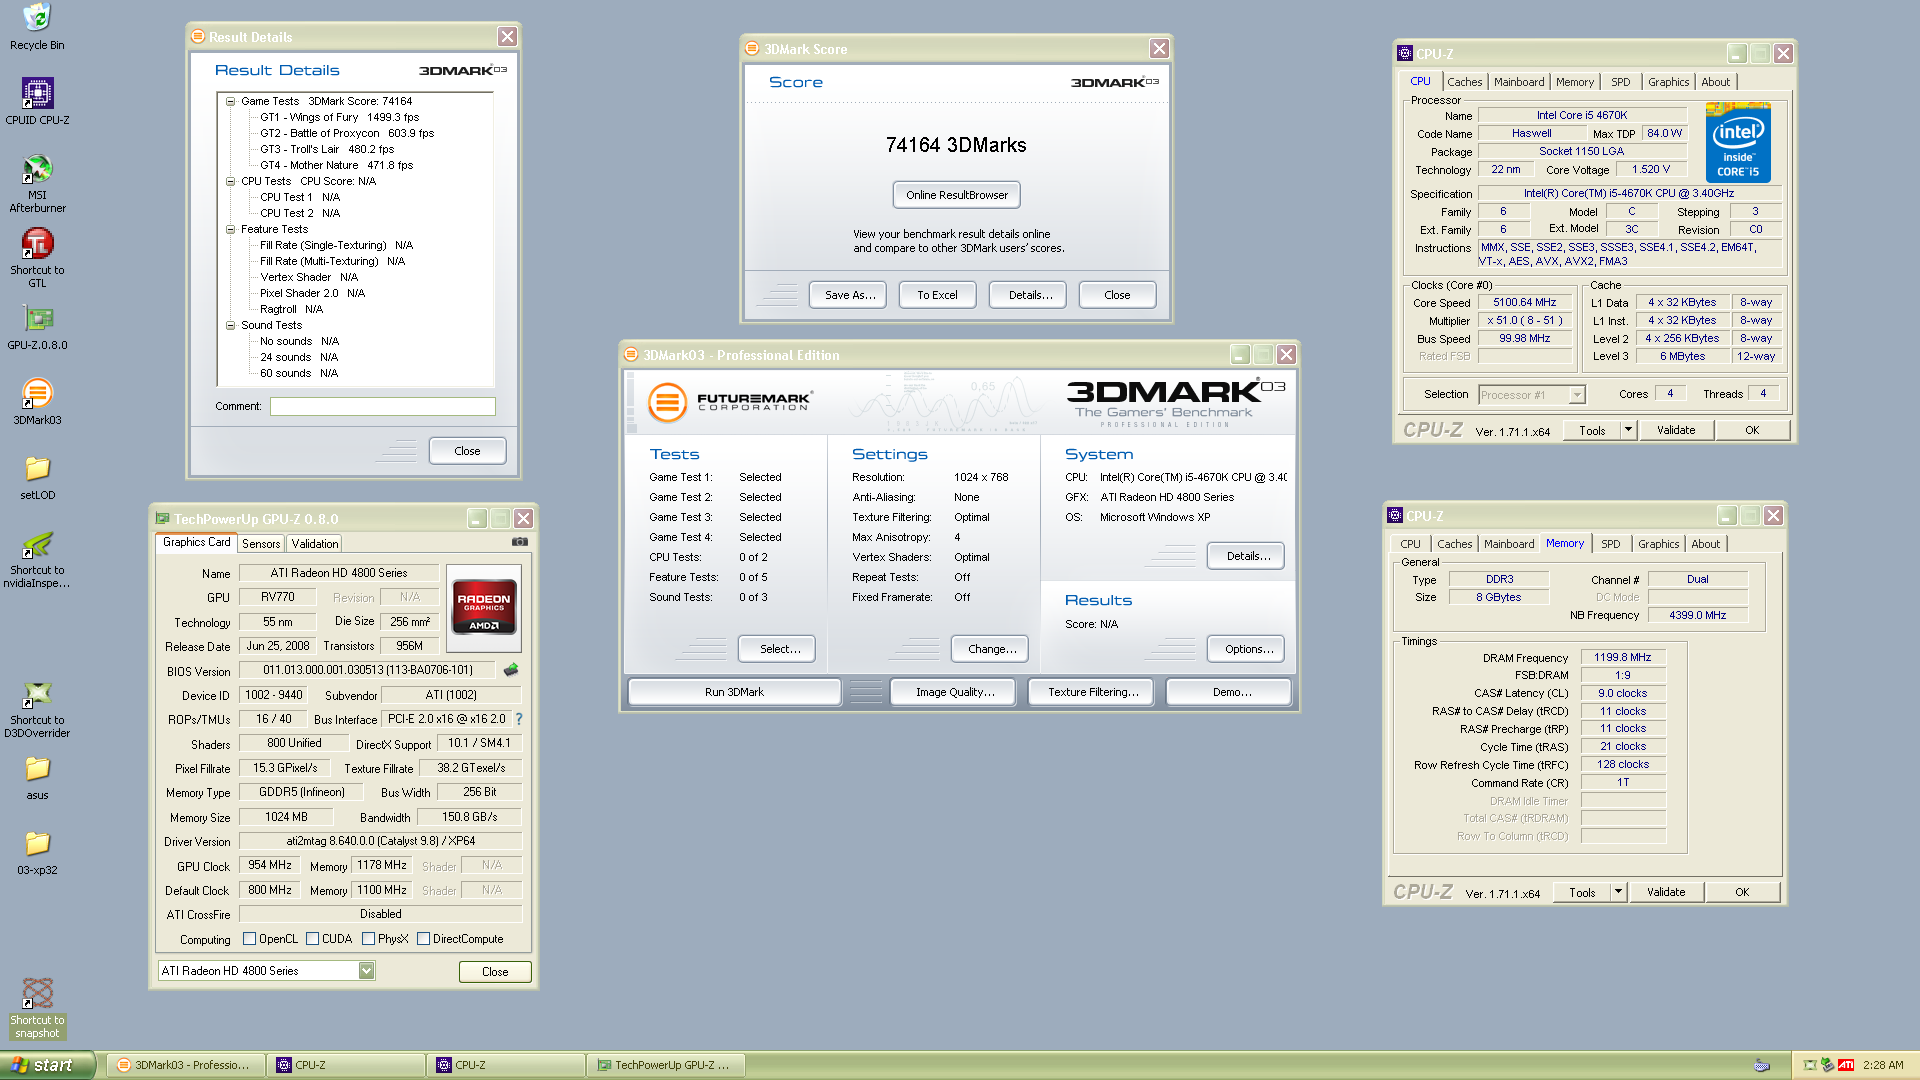
Task: Click the GPU-Z BIOS save chip icon
Action: (x=511, y=669)
